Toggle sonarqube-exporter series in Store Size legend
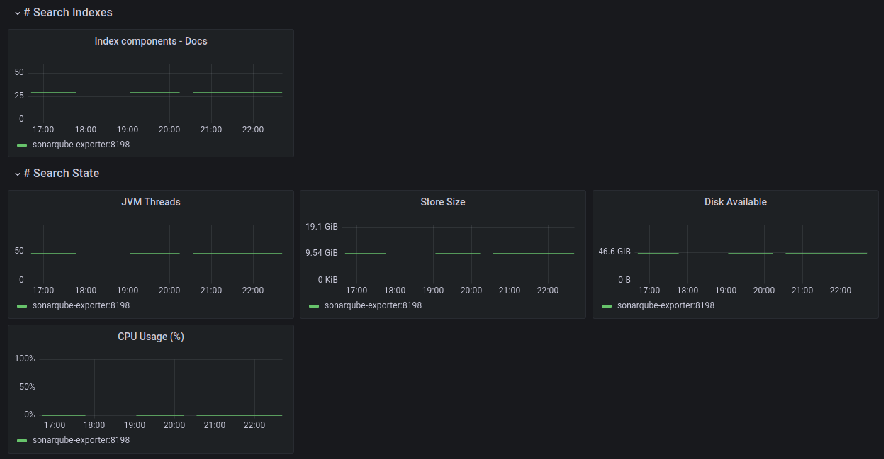The width and height of the screenshot is (884, 459). (x=373, y=305)
